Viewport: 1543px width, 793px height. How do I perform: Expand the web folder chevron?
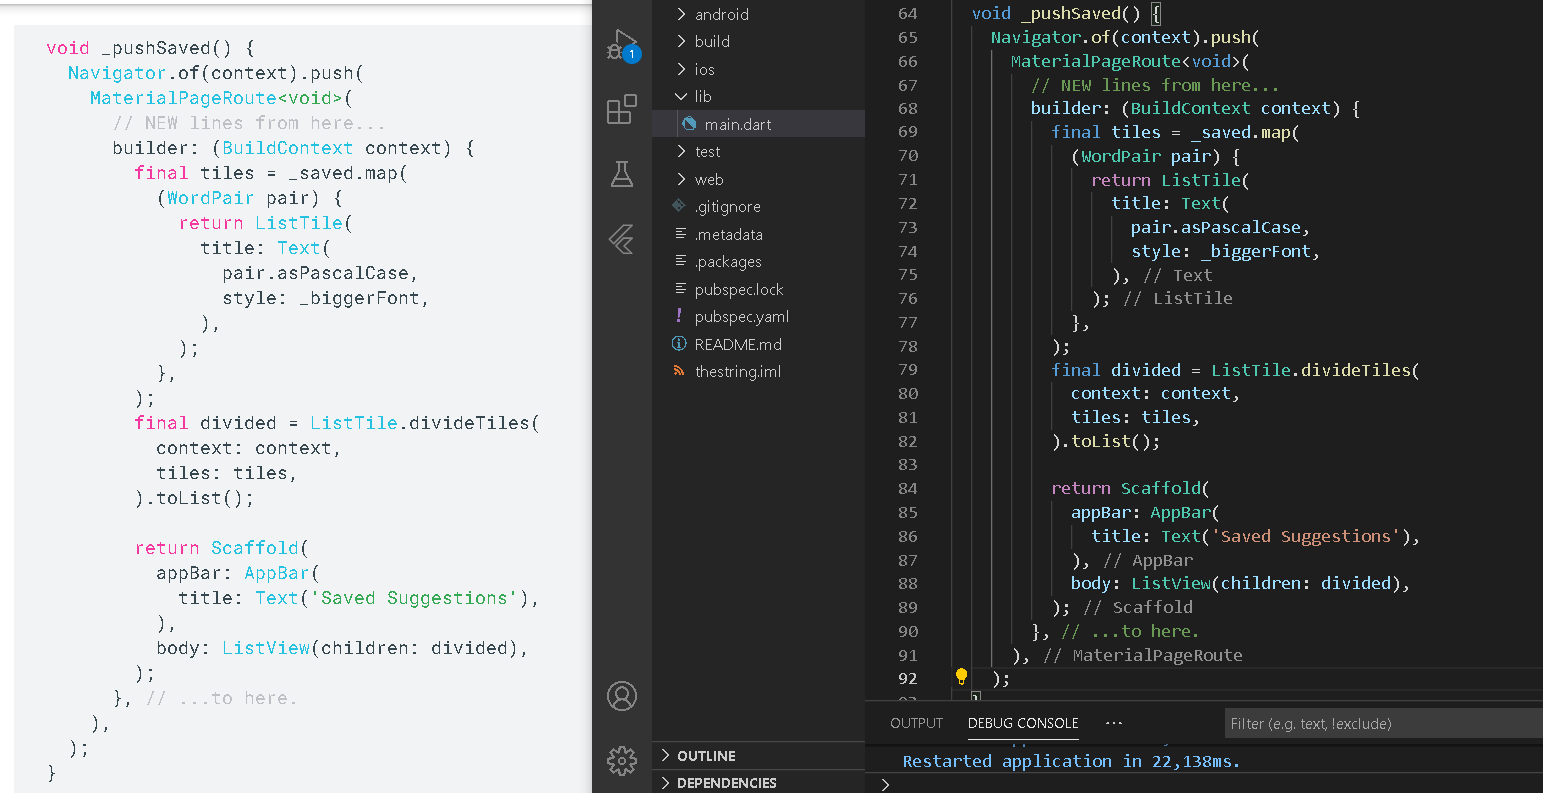click(x=681, y=179)
